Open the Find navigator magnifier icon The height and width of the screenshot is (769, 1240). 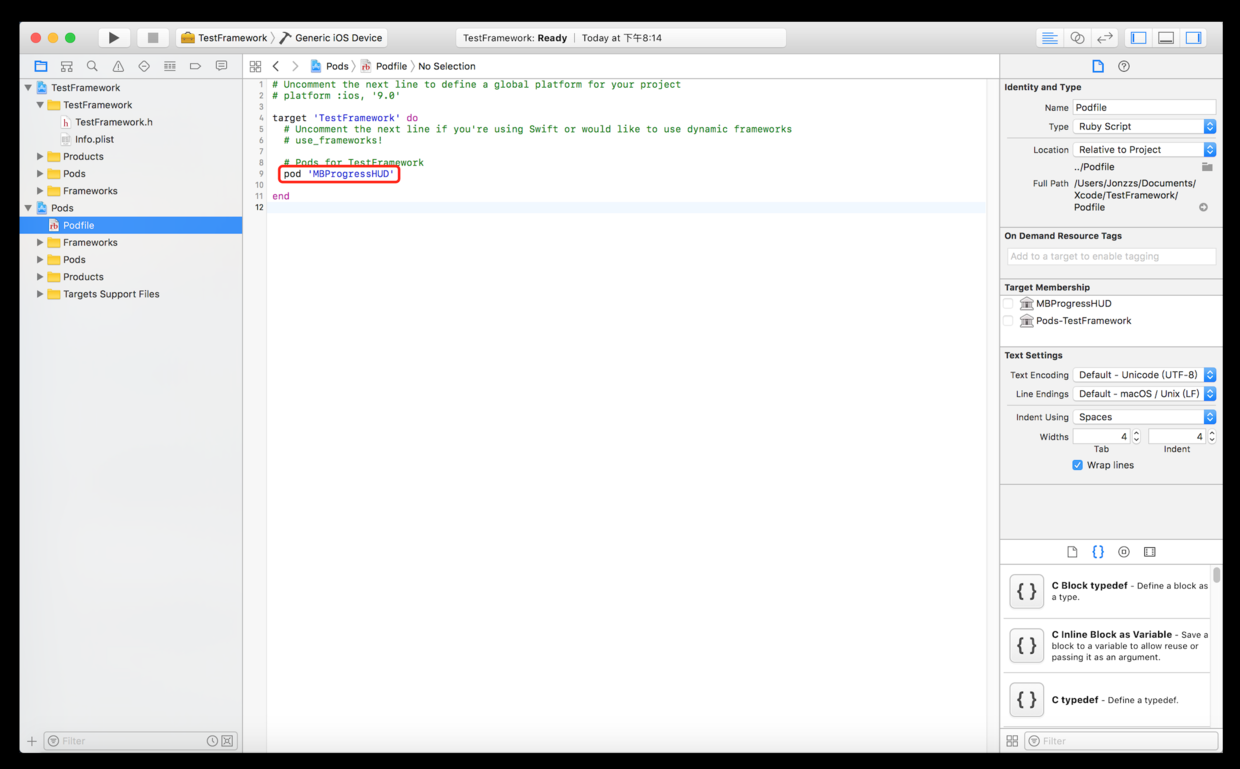point(92,66)
